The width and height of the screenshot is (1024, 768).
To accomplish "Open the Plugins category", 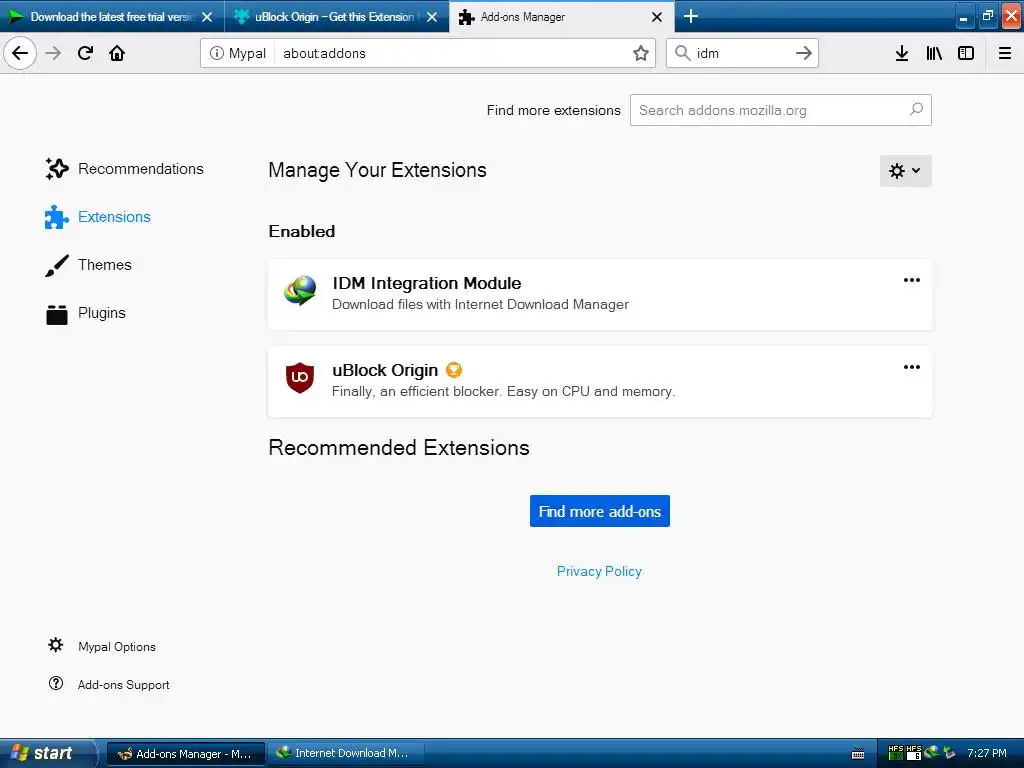I will (x=86, y=313).
